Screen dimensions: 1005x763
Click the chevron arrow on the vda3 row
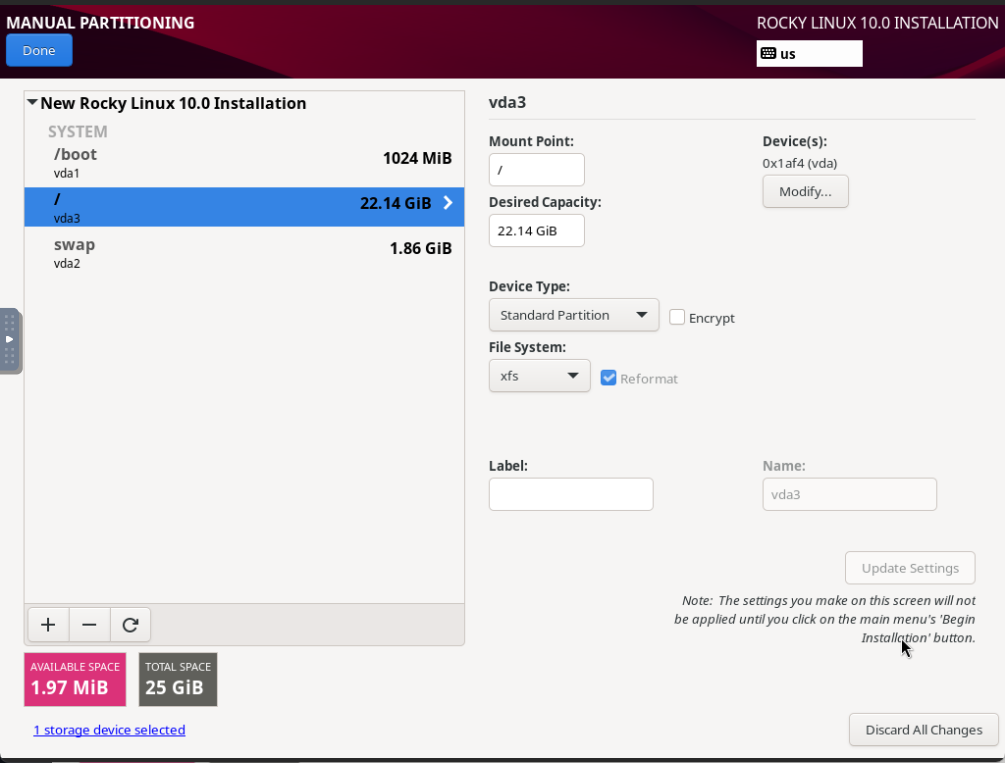click(x=448, y=203)
